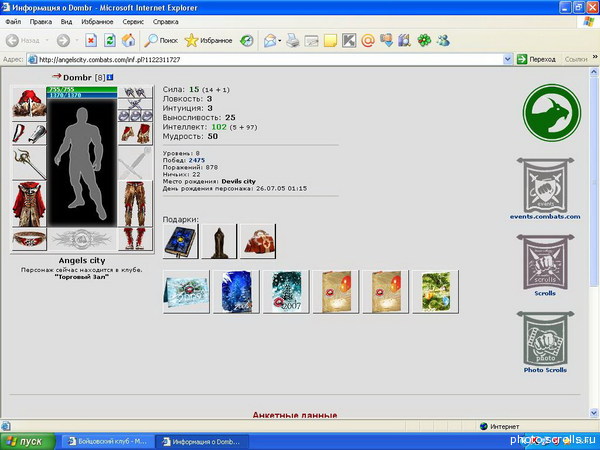Click the blue mana bar 1370/1370

tap(82, 95)
